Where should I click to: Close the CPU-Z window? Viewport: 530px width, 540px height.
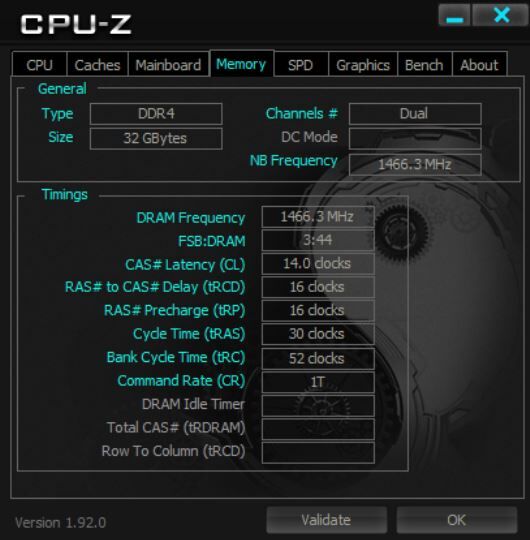pyautogui.click(x=500, y=15)
